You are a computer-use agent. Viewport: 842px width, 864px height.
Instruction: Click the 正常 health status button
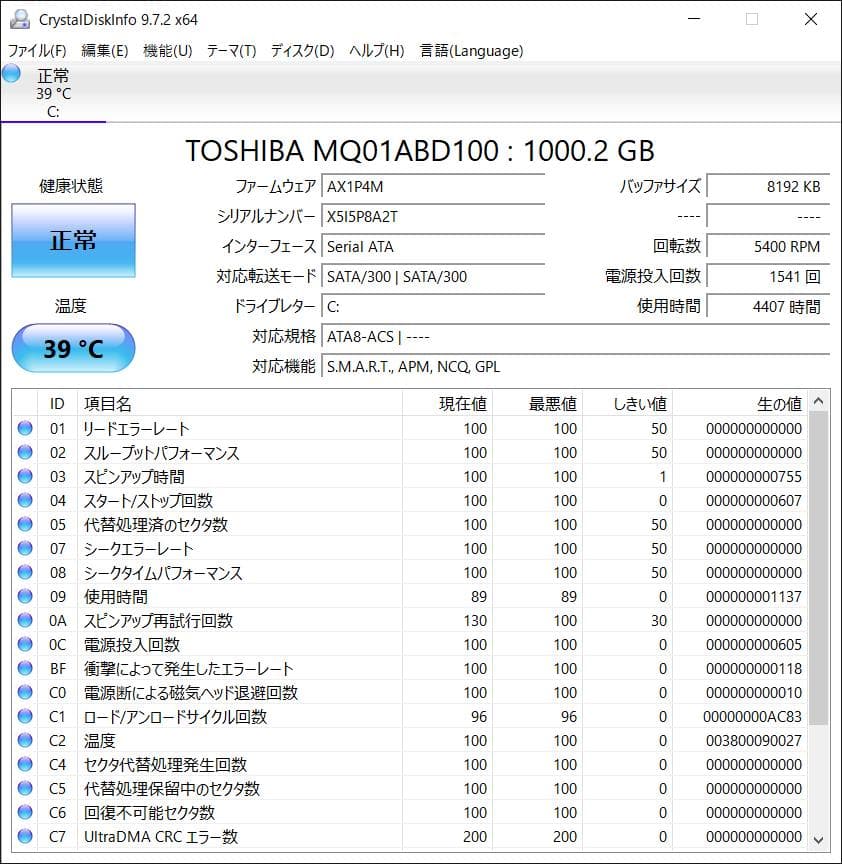pos(73,240)
